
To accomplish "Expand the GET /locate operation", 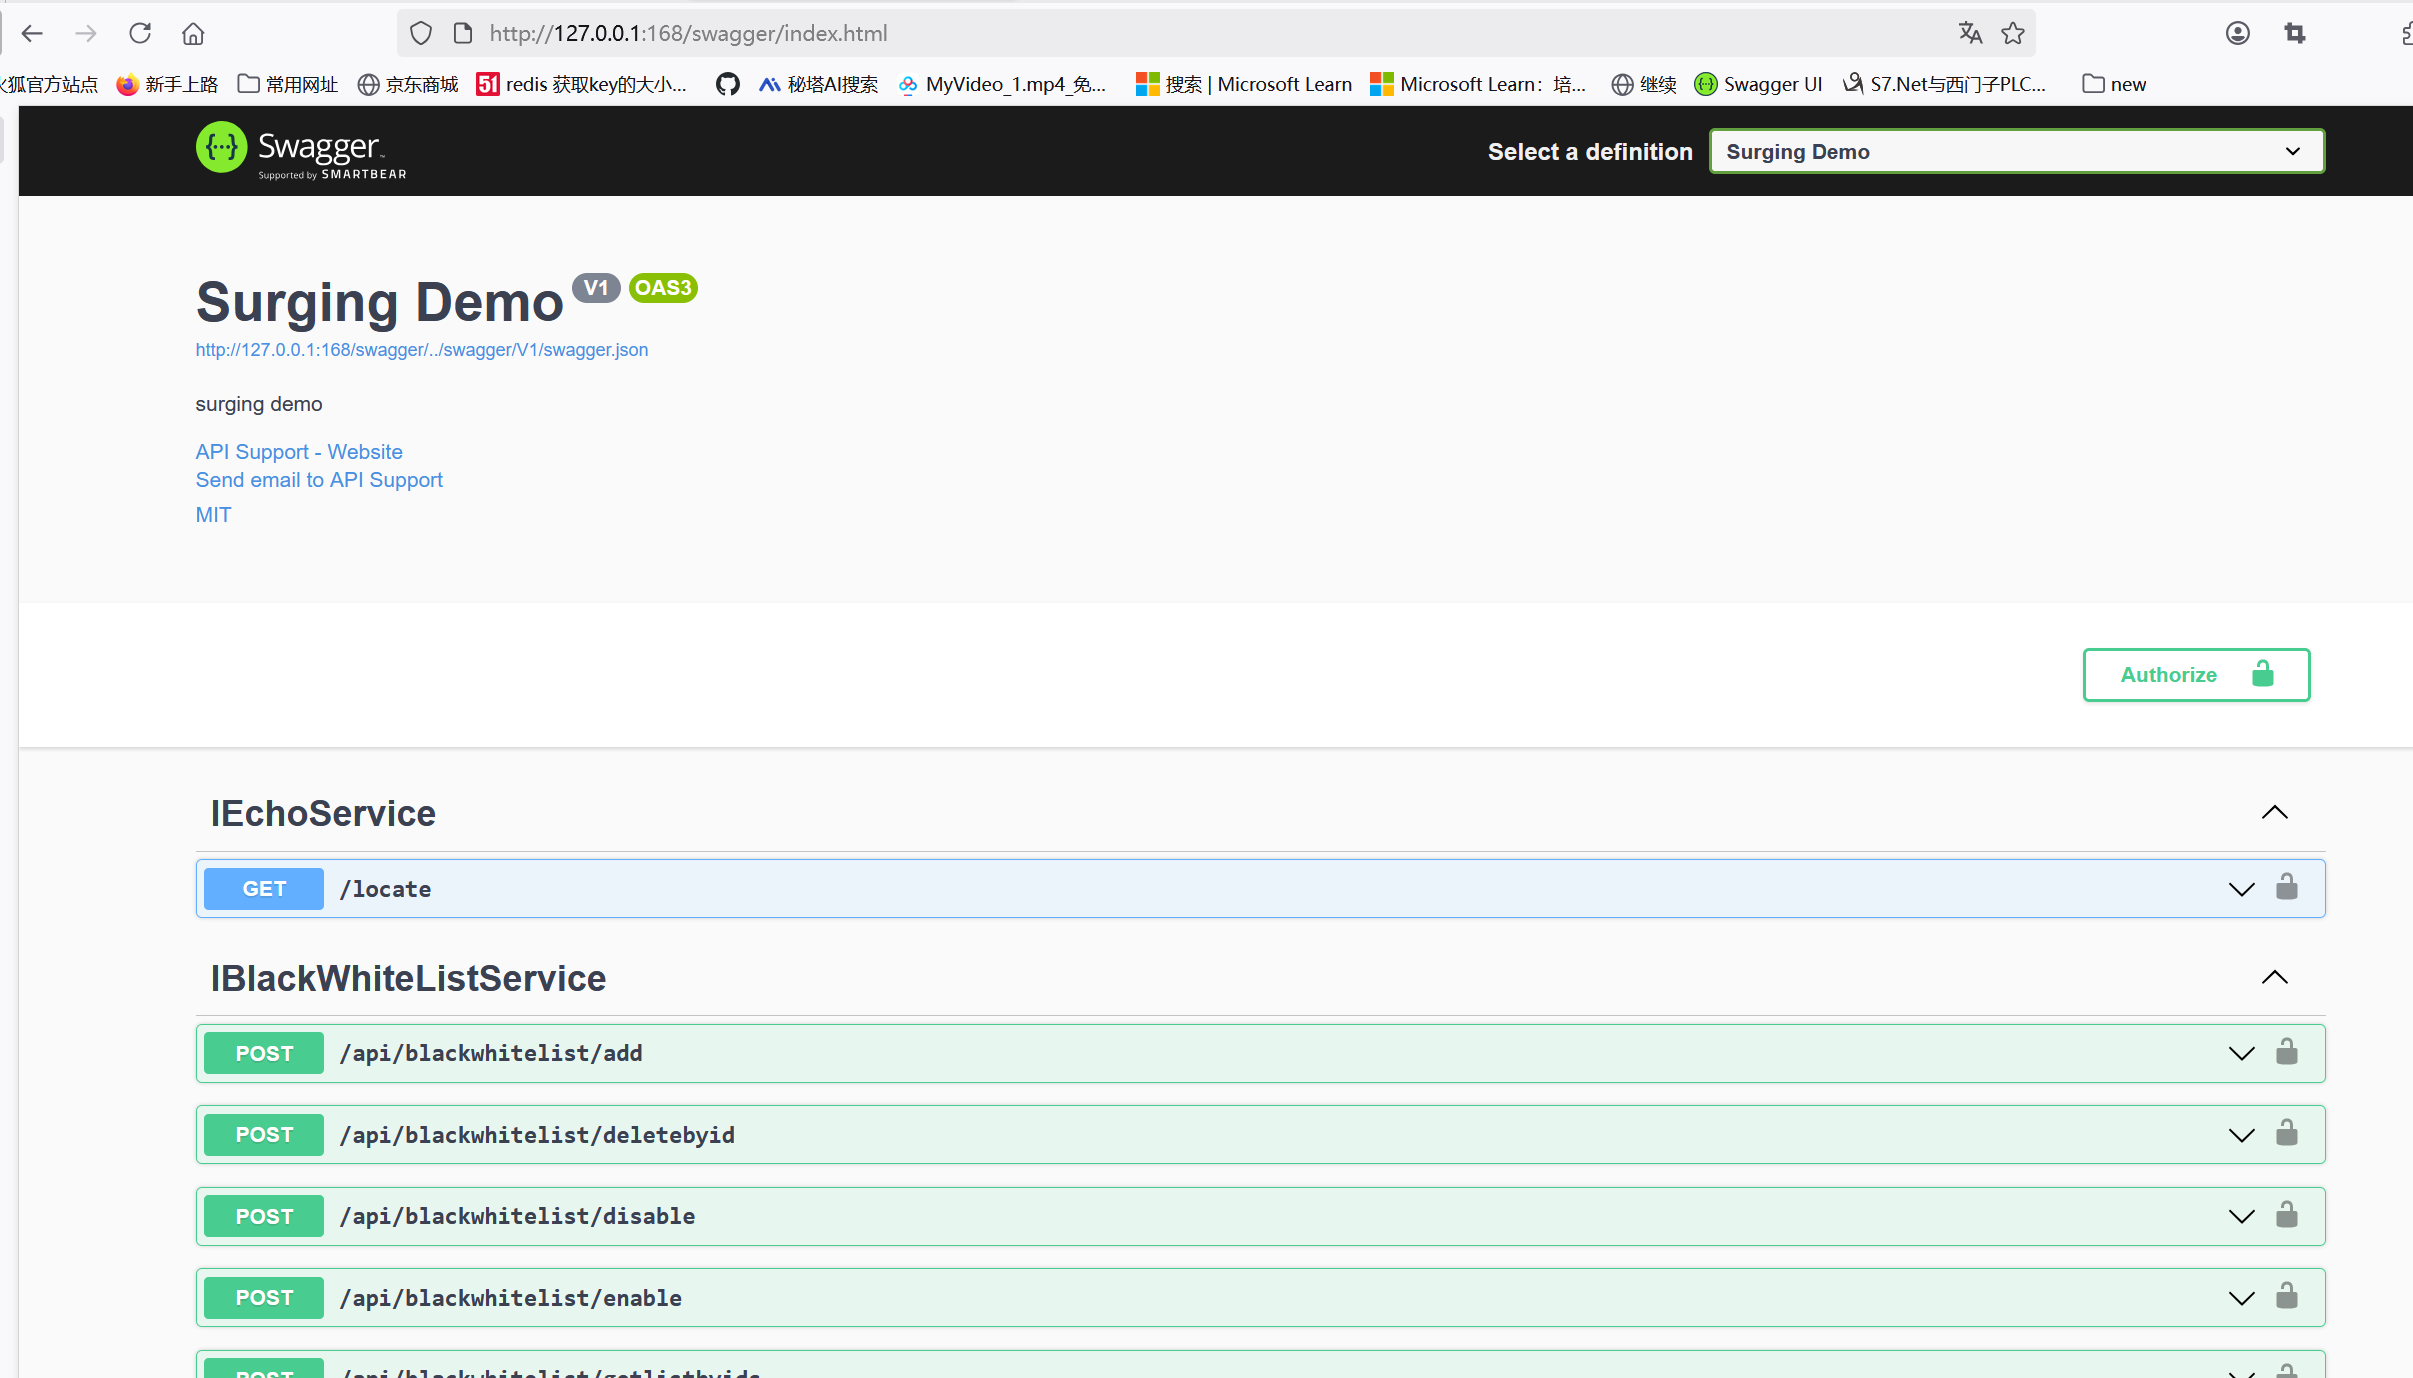I will tap(2241, 889).
